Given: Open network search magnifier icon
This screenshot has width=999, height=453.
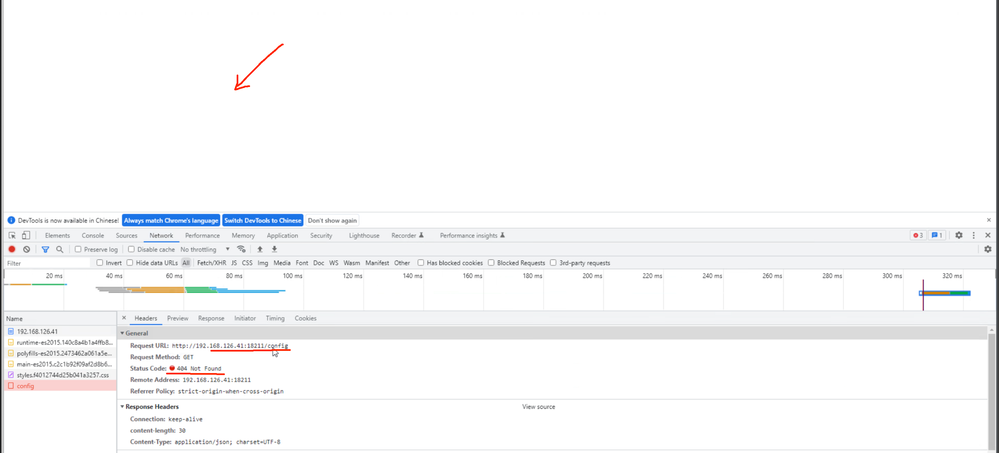Looking at the screenshot, I should 59,249.
